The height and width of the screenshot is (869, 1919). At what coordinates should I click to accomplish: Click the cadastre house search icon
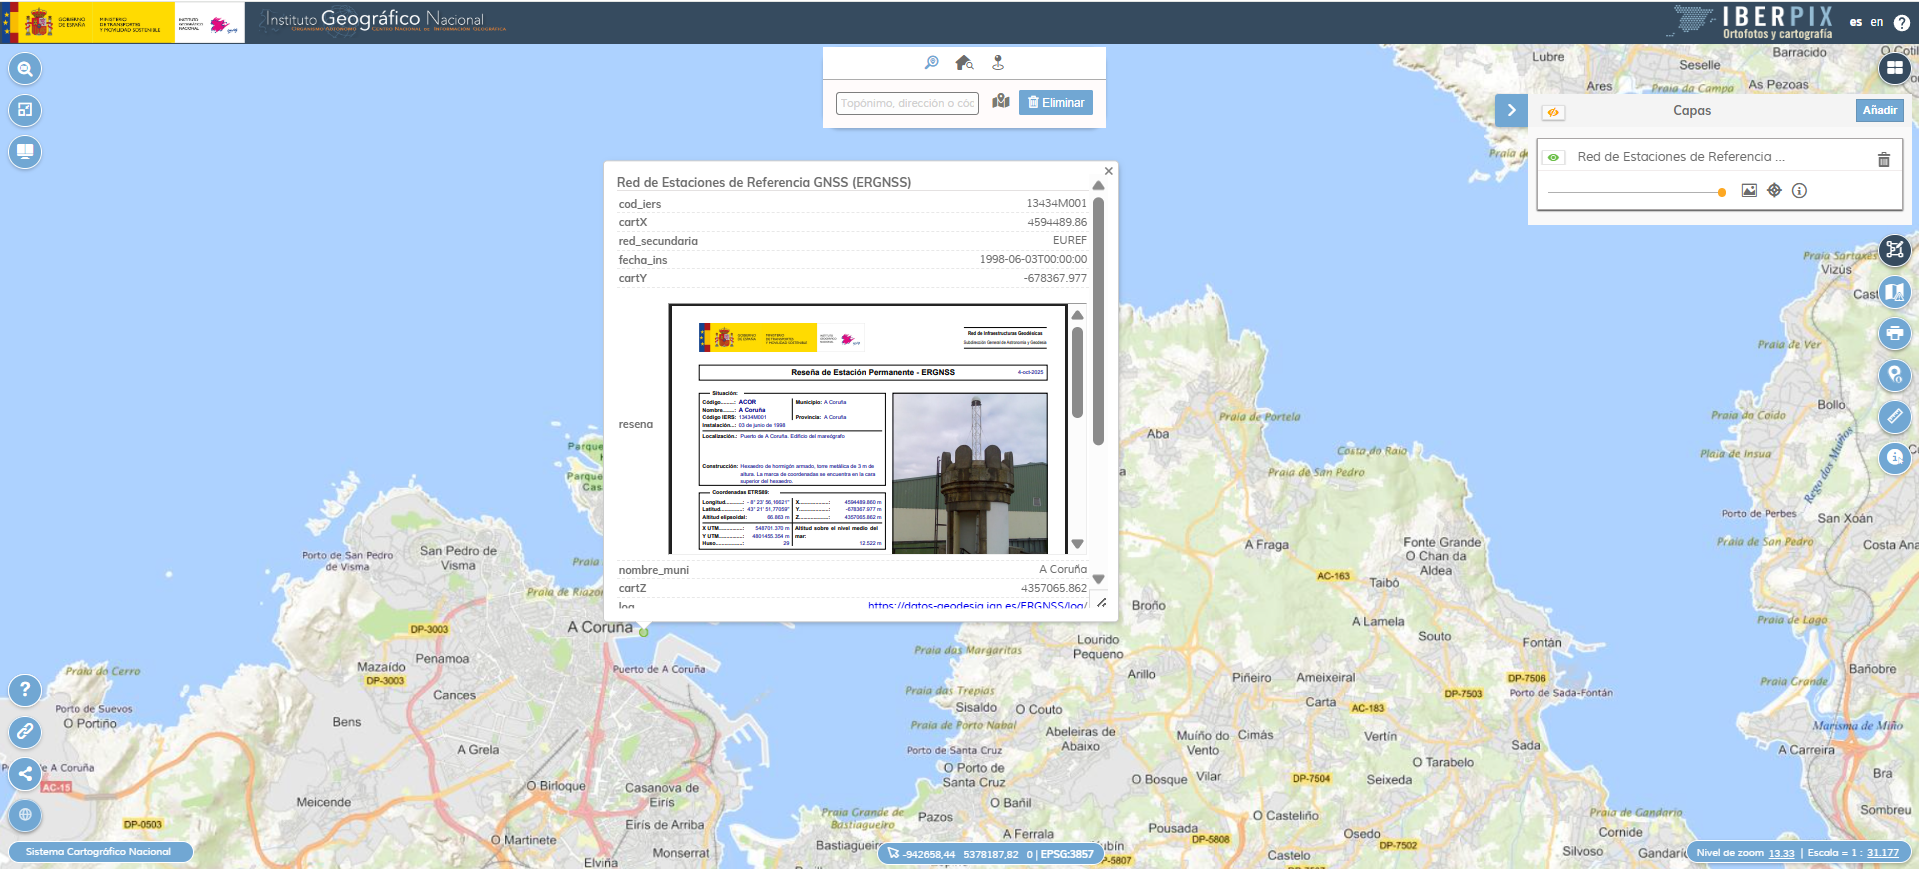click(x=964, y=63)
